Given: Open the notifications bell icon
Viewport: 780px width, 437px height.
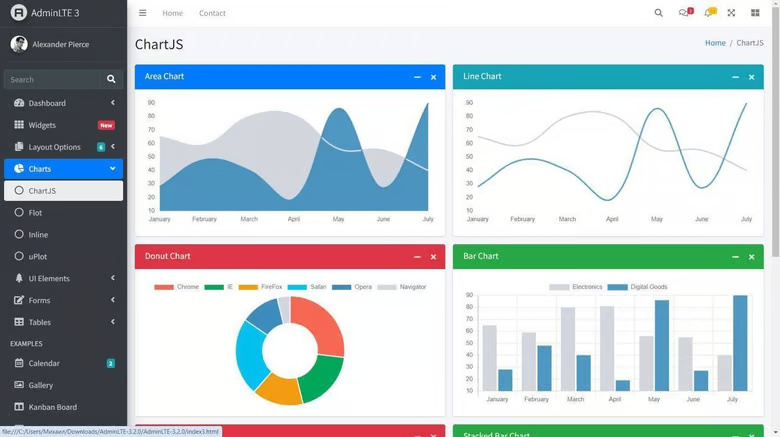Looking at the screenshot, I should (708, 13).
